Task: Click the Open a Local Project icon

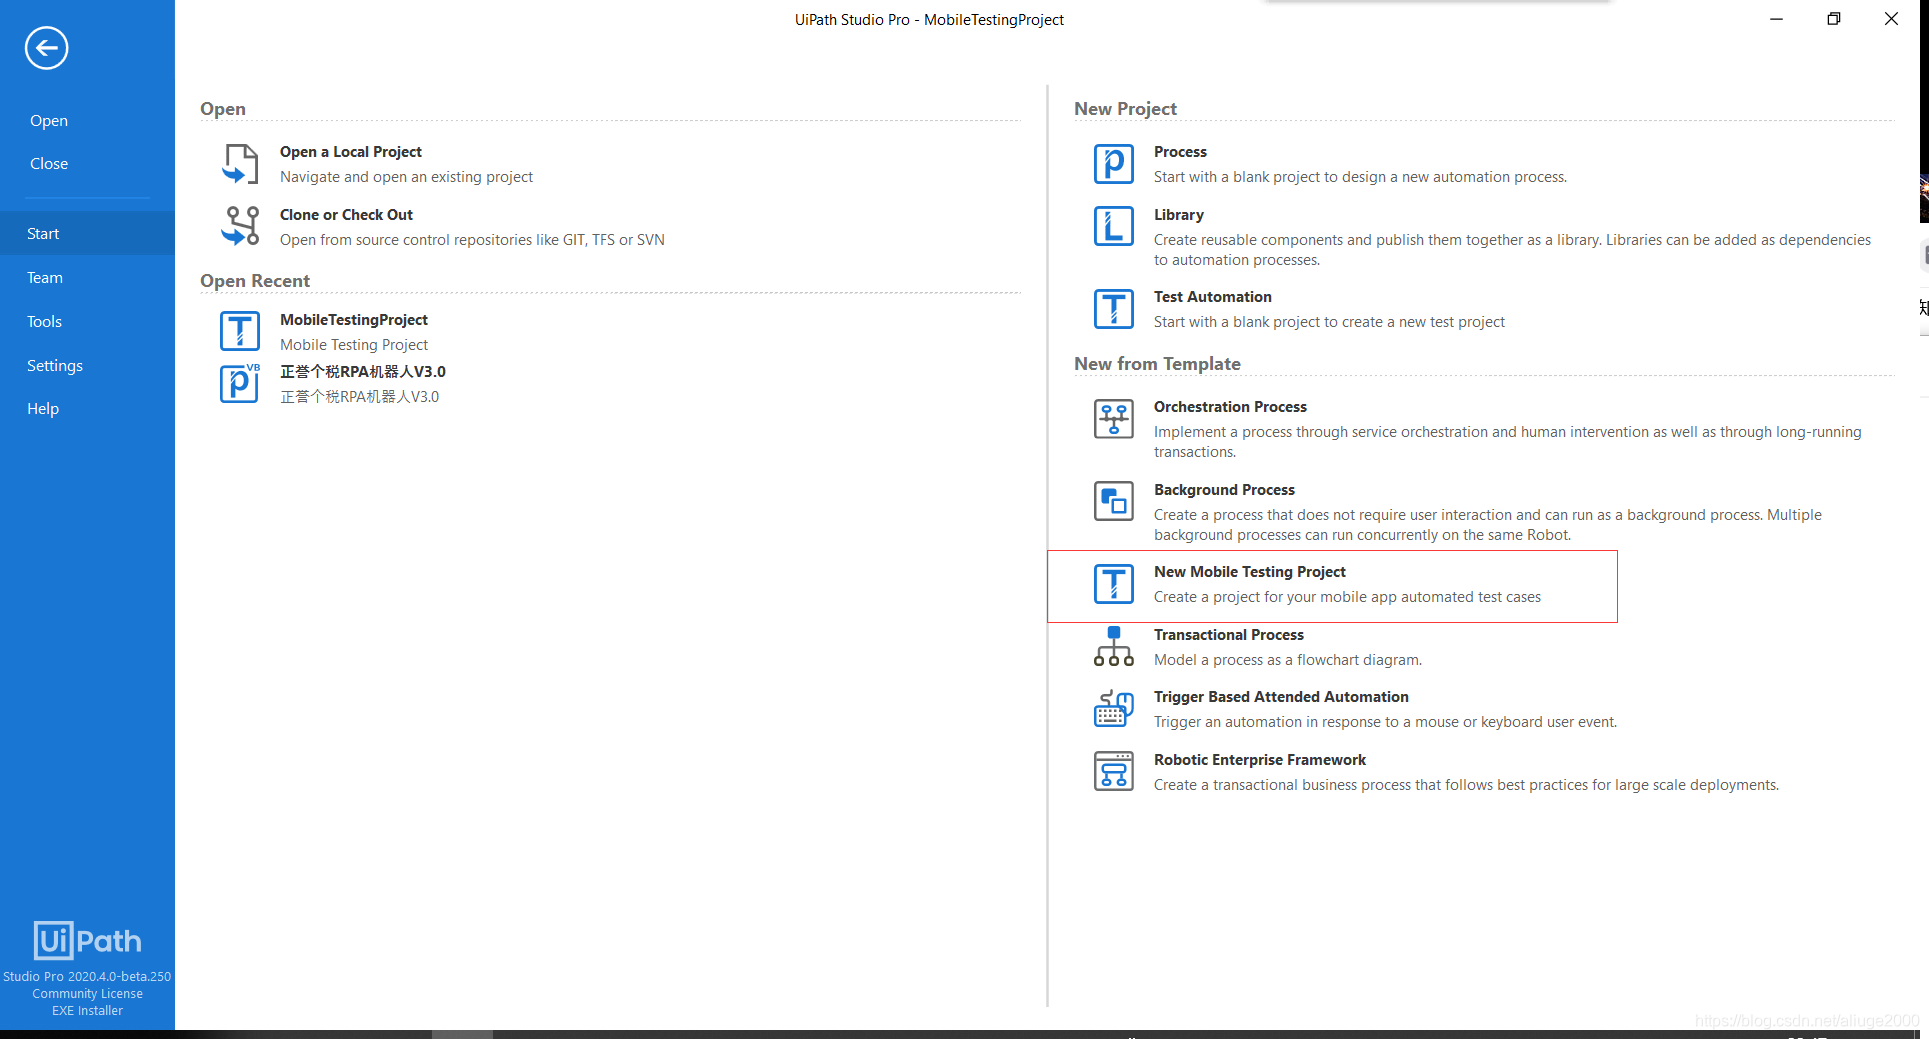Action: [x=240, y=164]
